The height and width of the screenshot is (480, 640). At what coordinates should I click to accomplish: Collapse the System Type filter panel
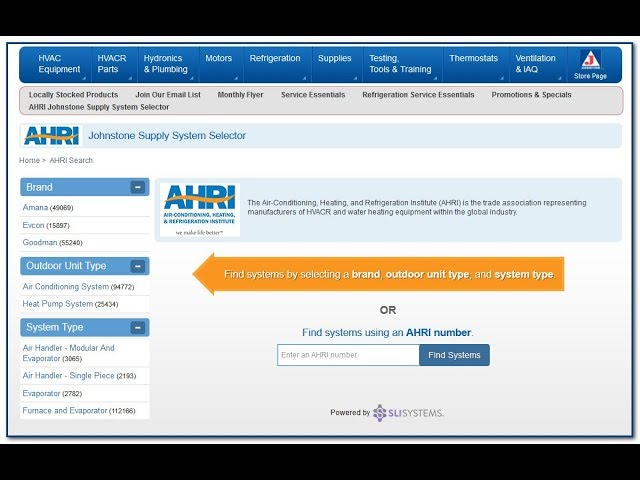138,327
